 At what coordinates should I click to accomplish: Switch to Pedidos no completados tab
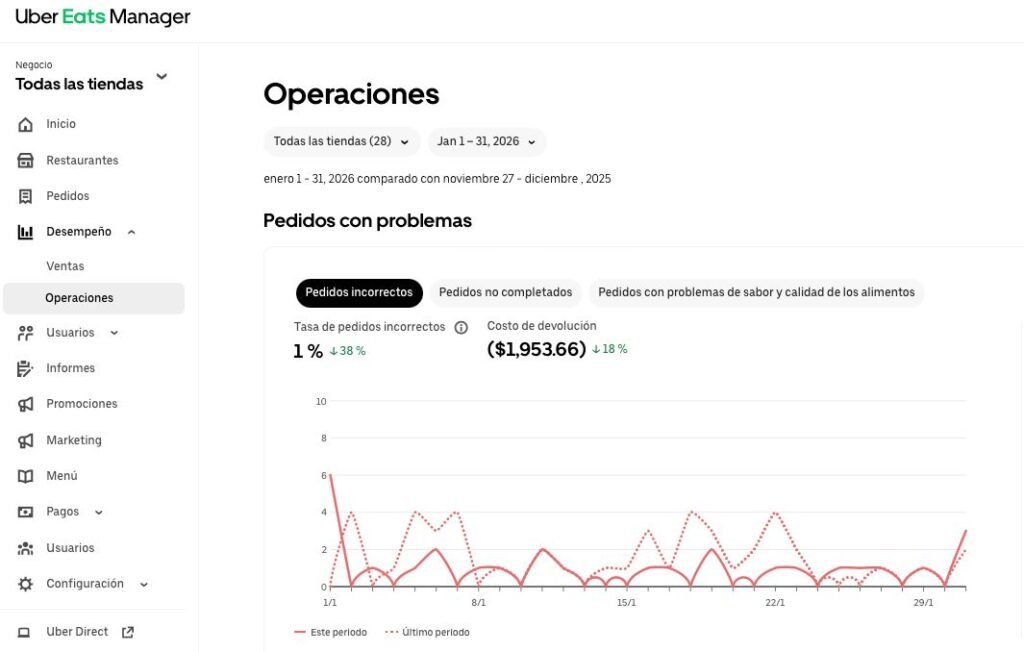click(505, 292)
